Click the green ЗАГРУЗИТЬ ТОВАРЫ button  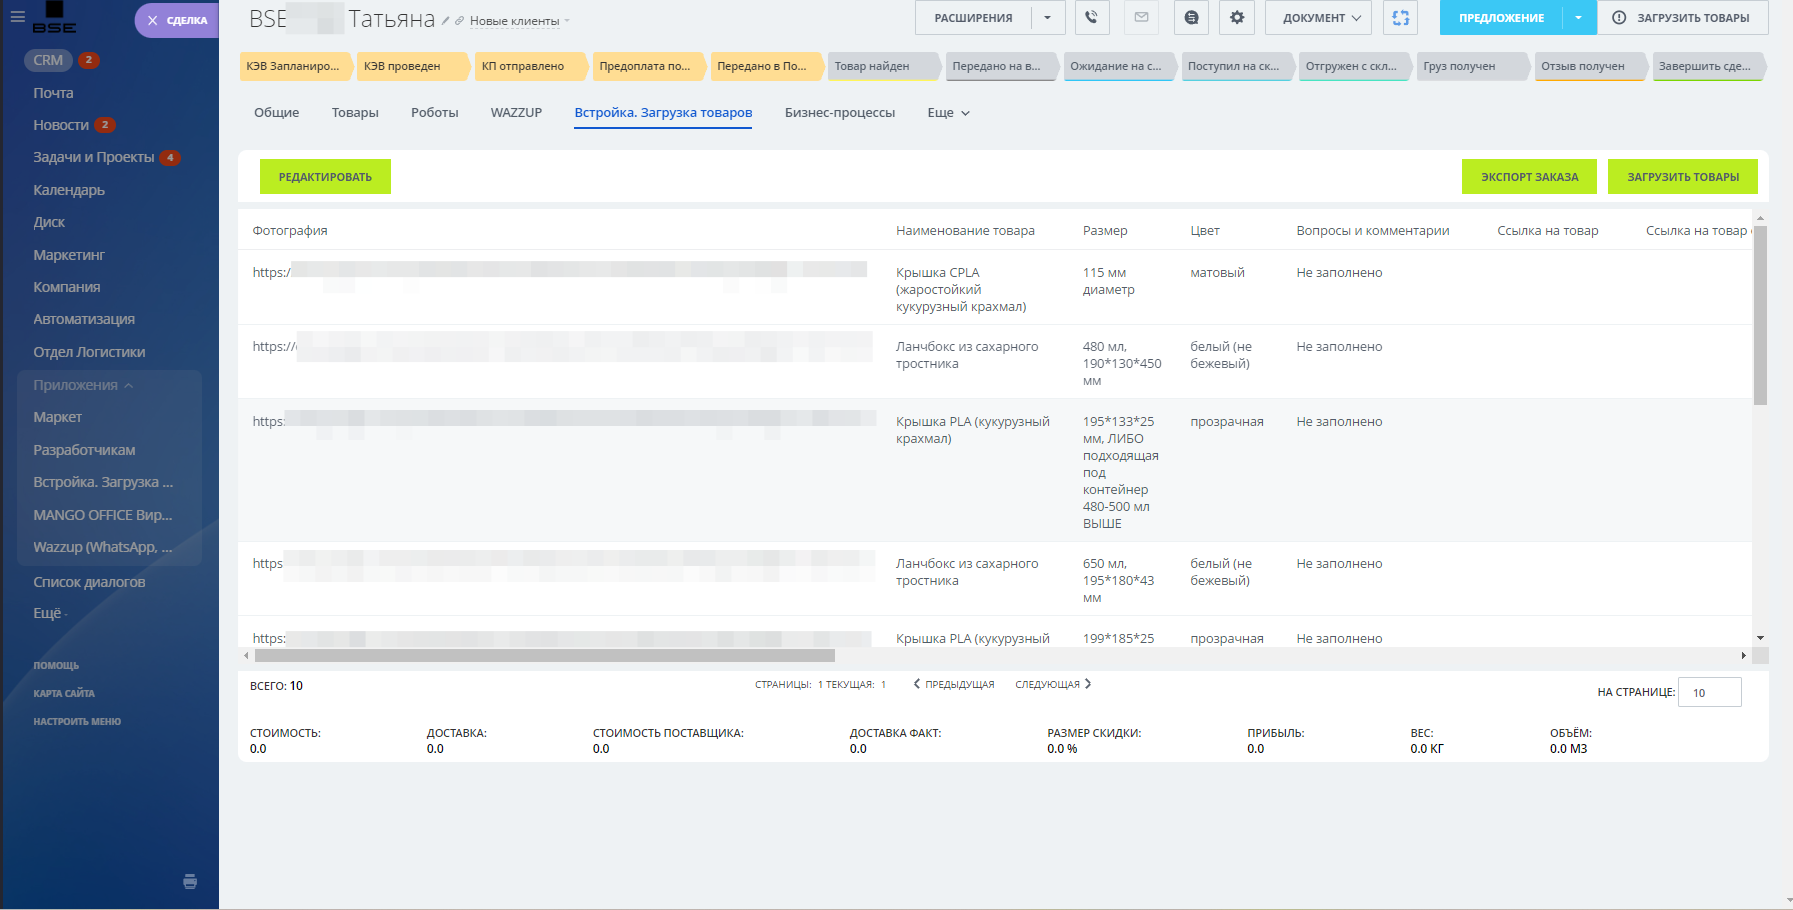pyautogui.click(x=1682, y=177)
